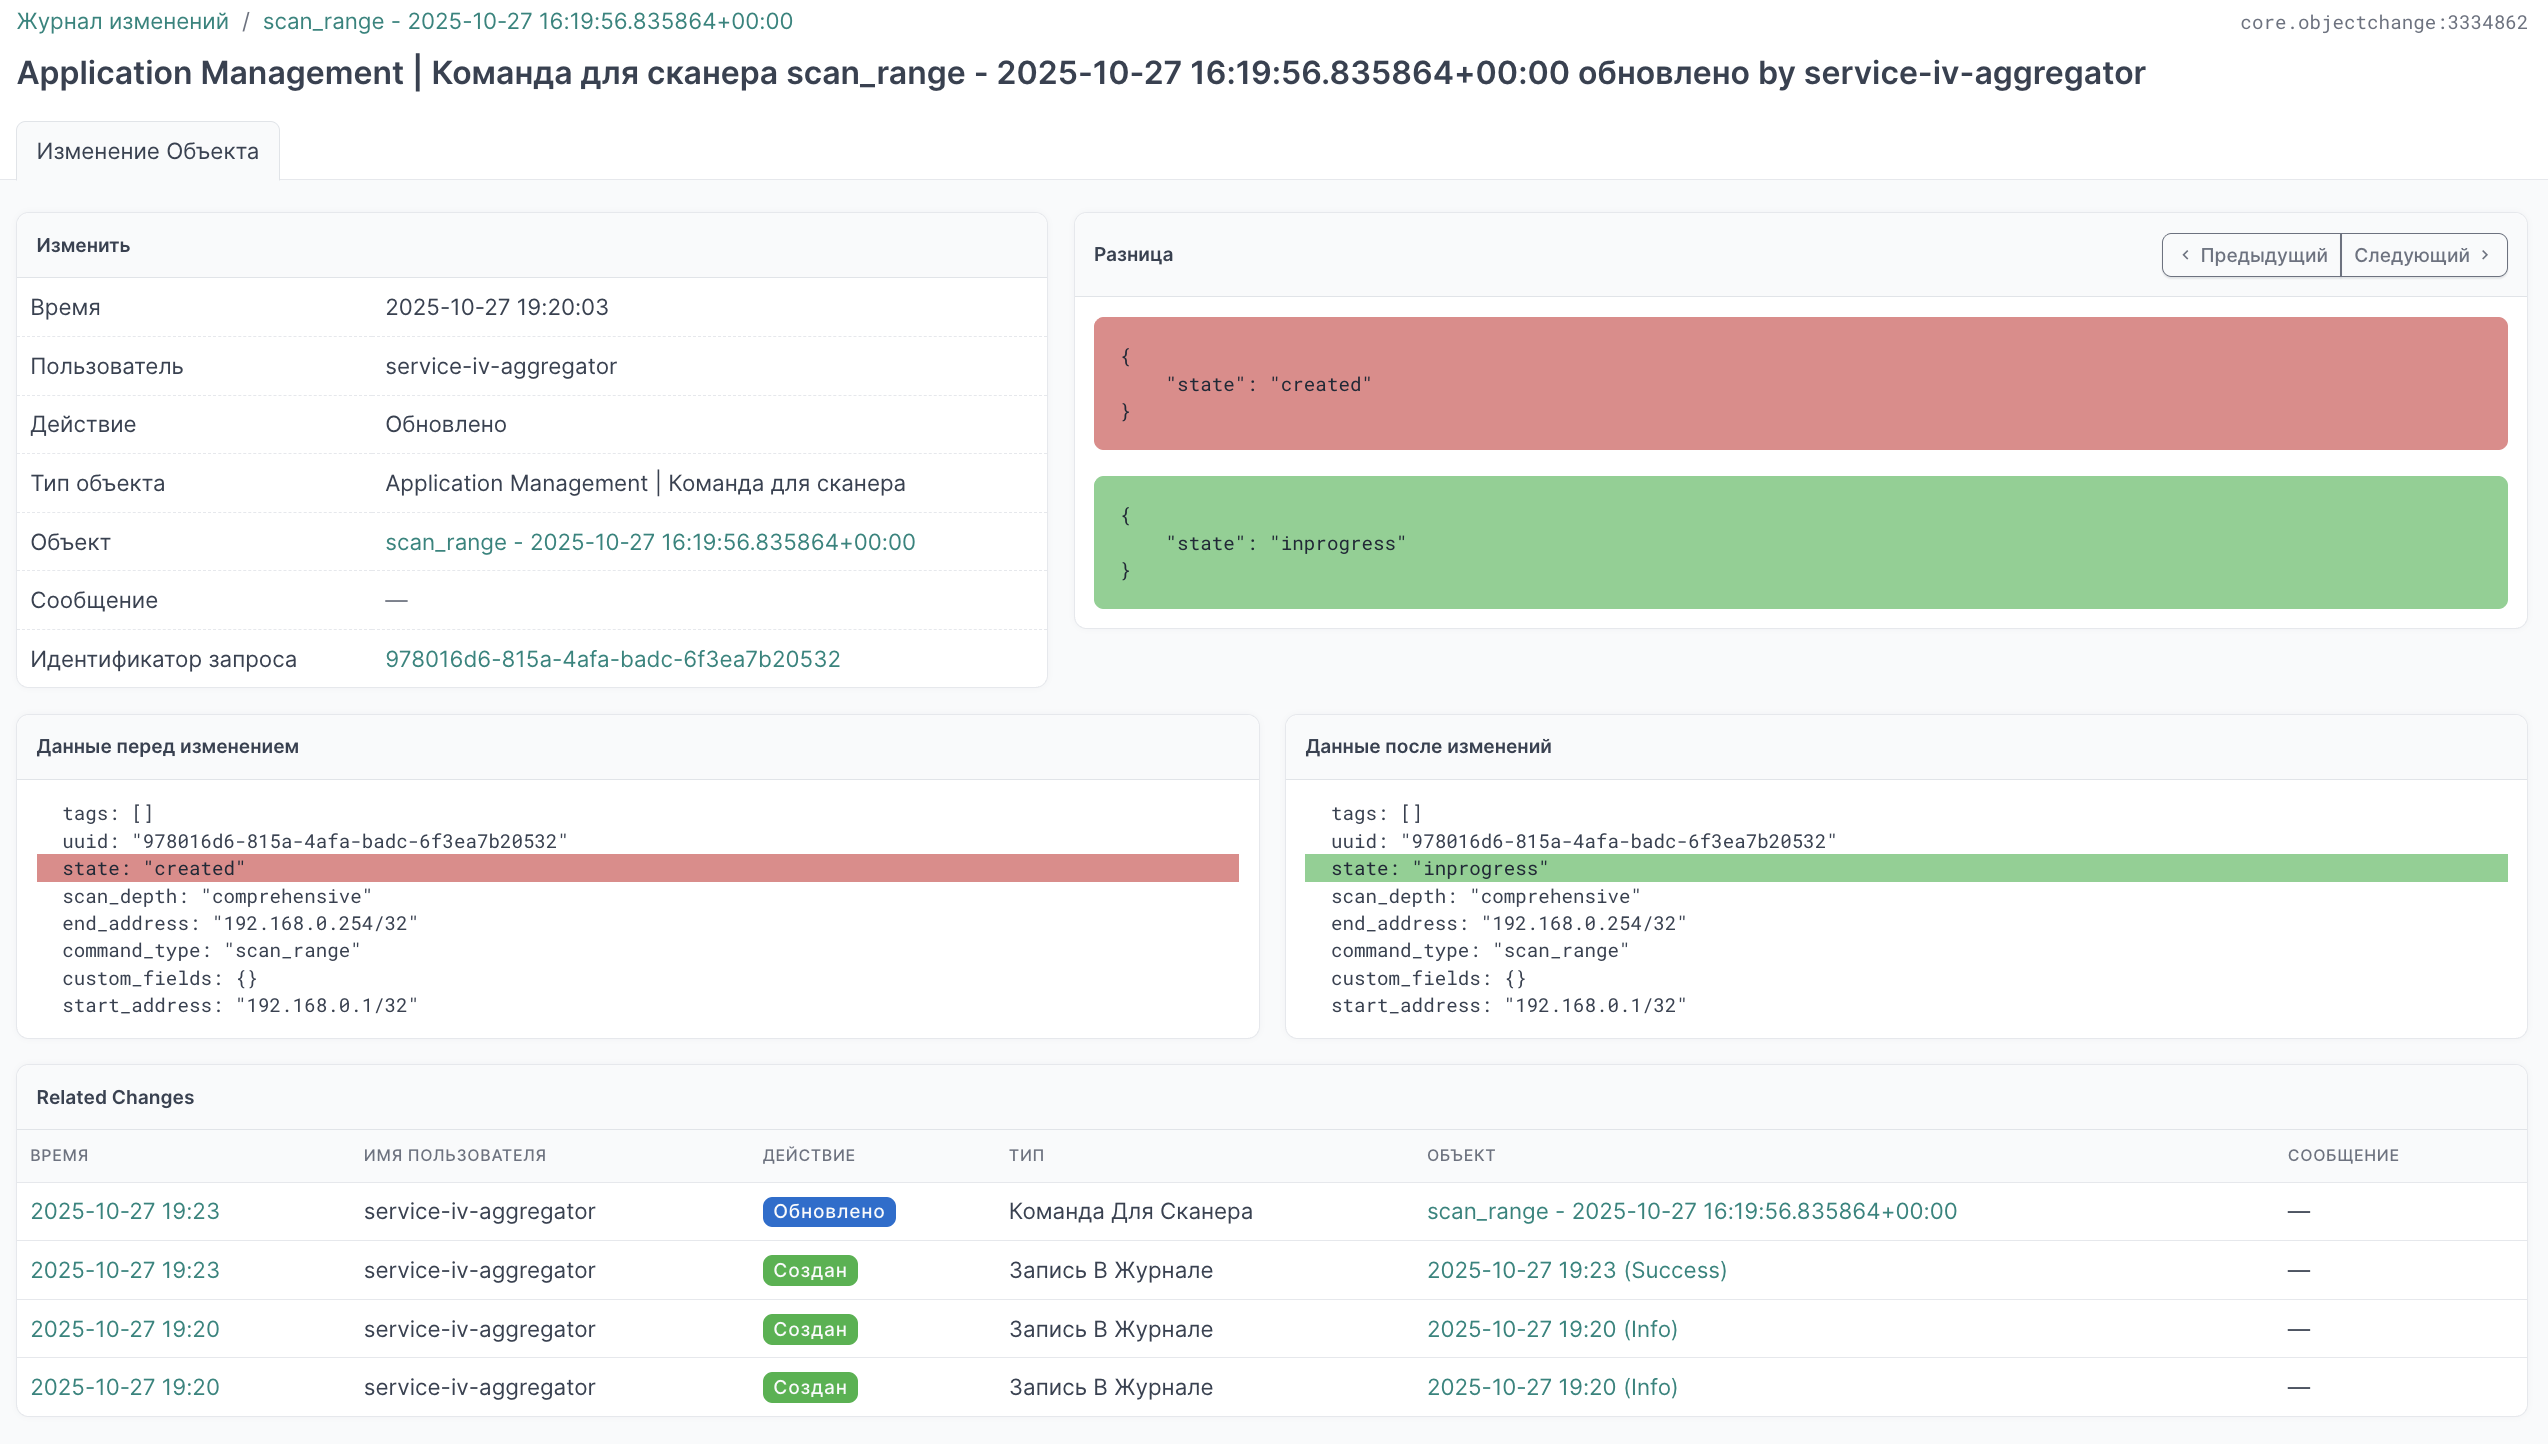Viewport: 2548px width, 1444px height.
Task: Open last 2025-10-27 19:20 (Info) entry
Action: tap(1552, 1387)
